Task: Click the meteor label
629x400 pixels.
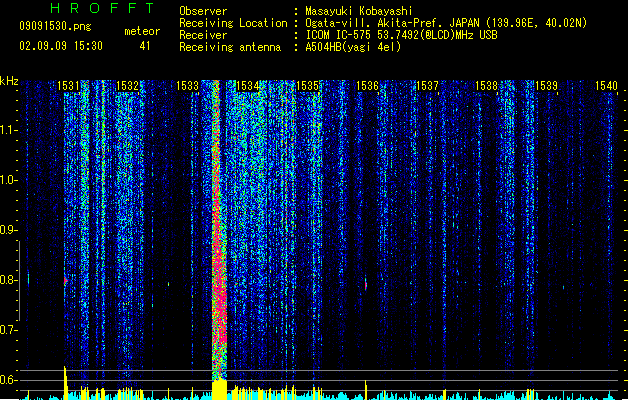Action: click(x=142, y=31)
